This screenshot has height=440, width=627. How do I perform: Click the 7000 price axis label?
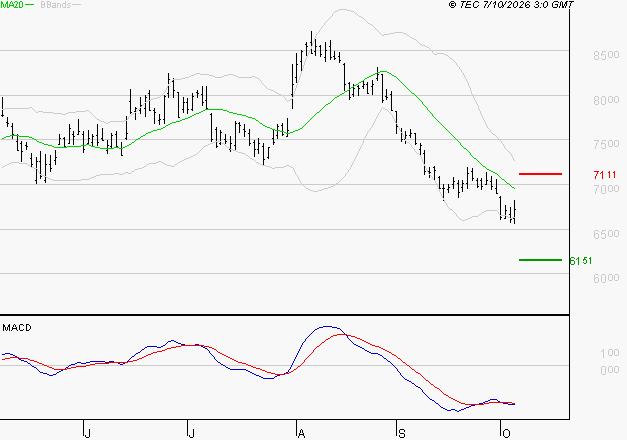click(606, 189)
